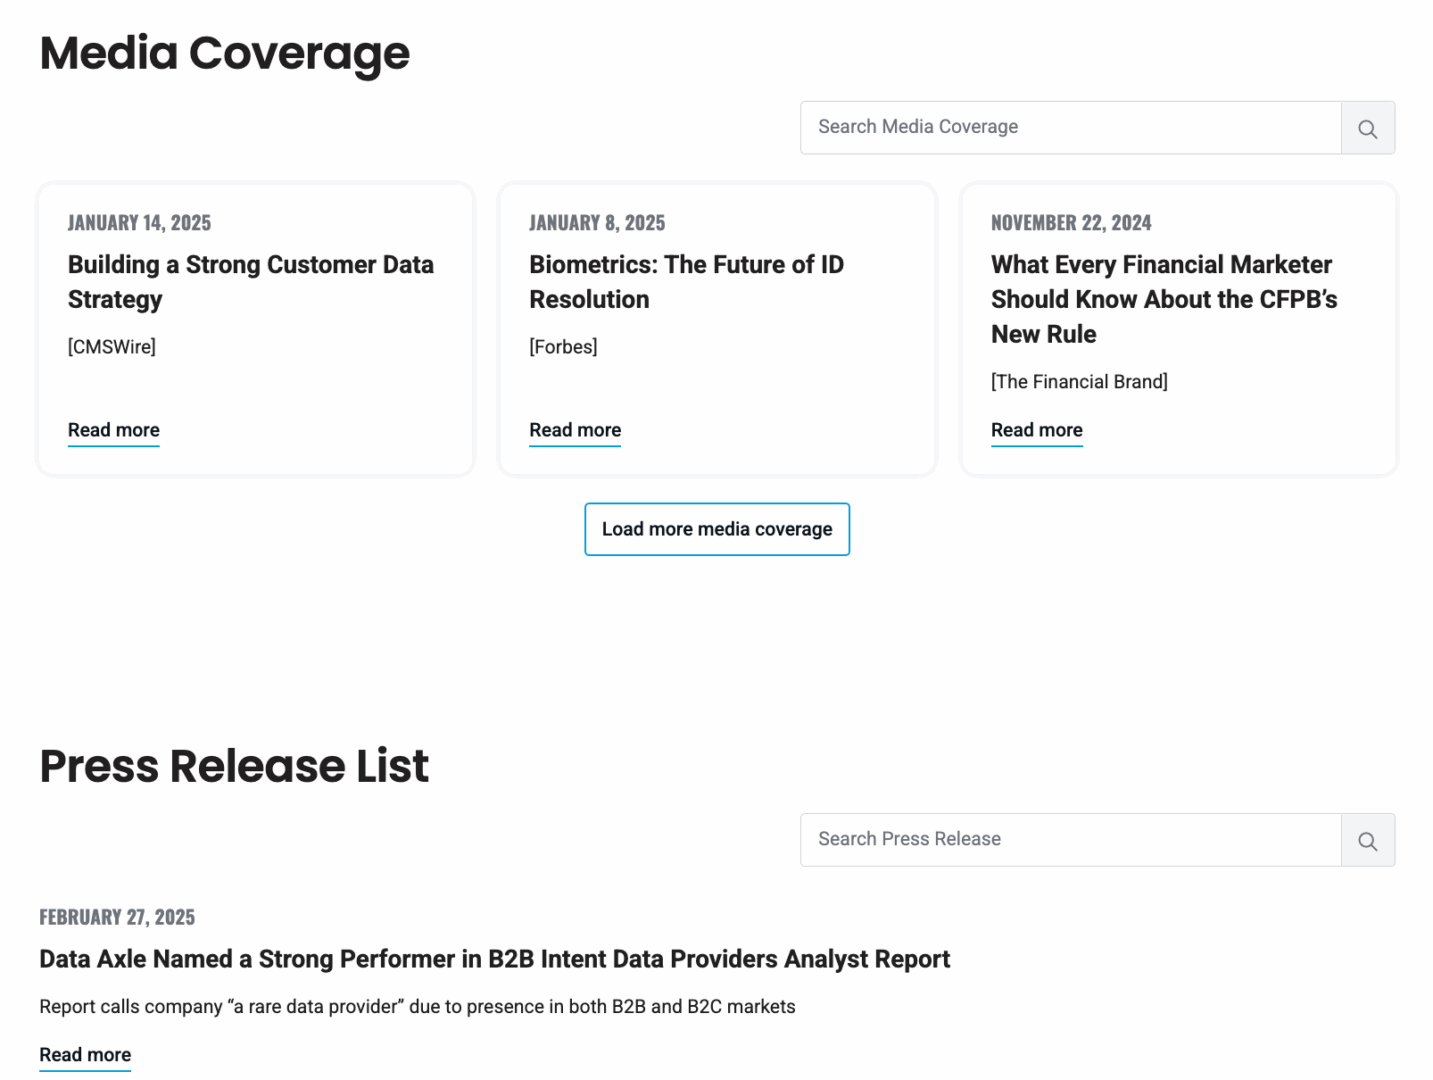Open Read more for CFPB New Rule article
Viewport: 1433px width, 1080px height.
pyautogui.click(x=1036, y=430)
